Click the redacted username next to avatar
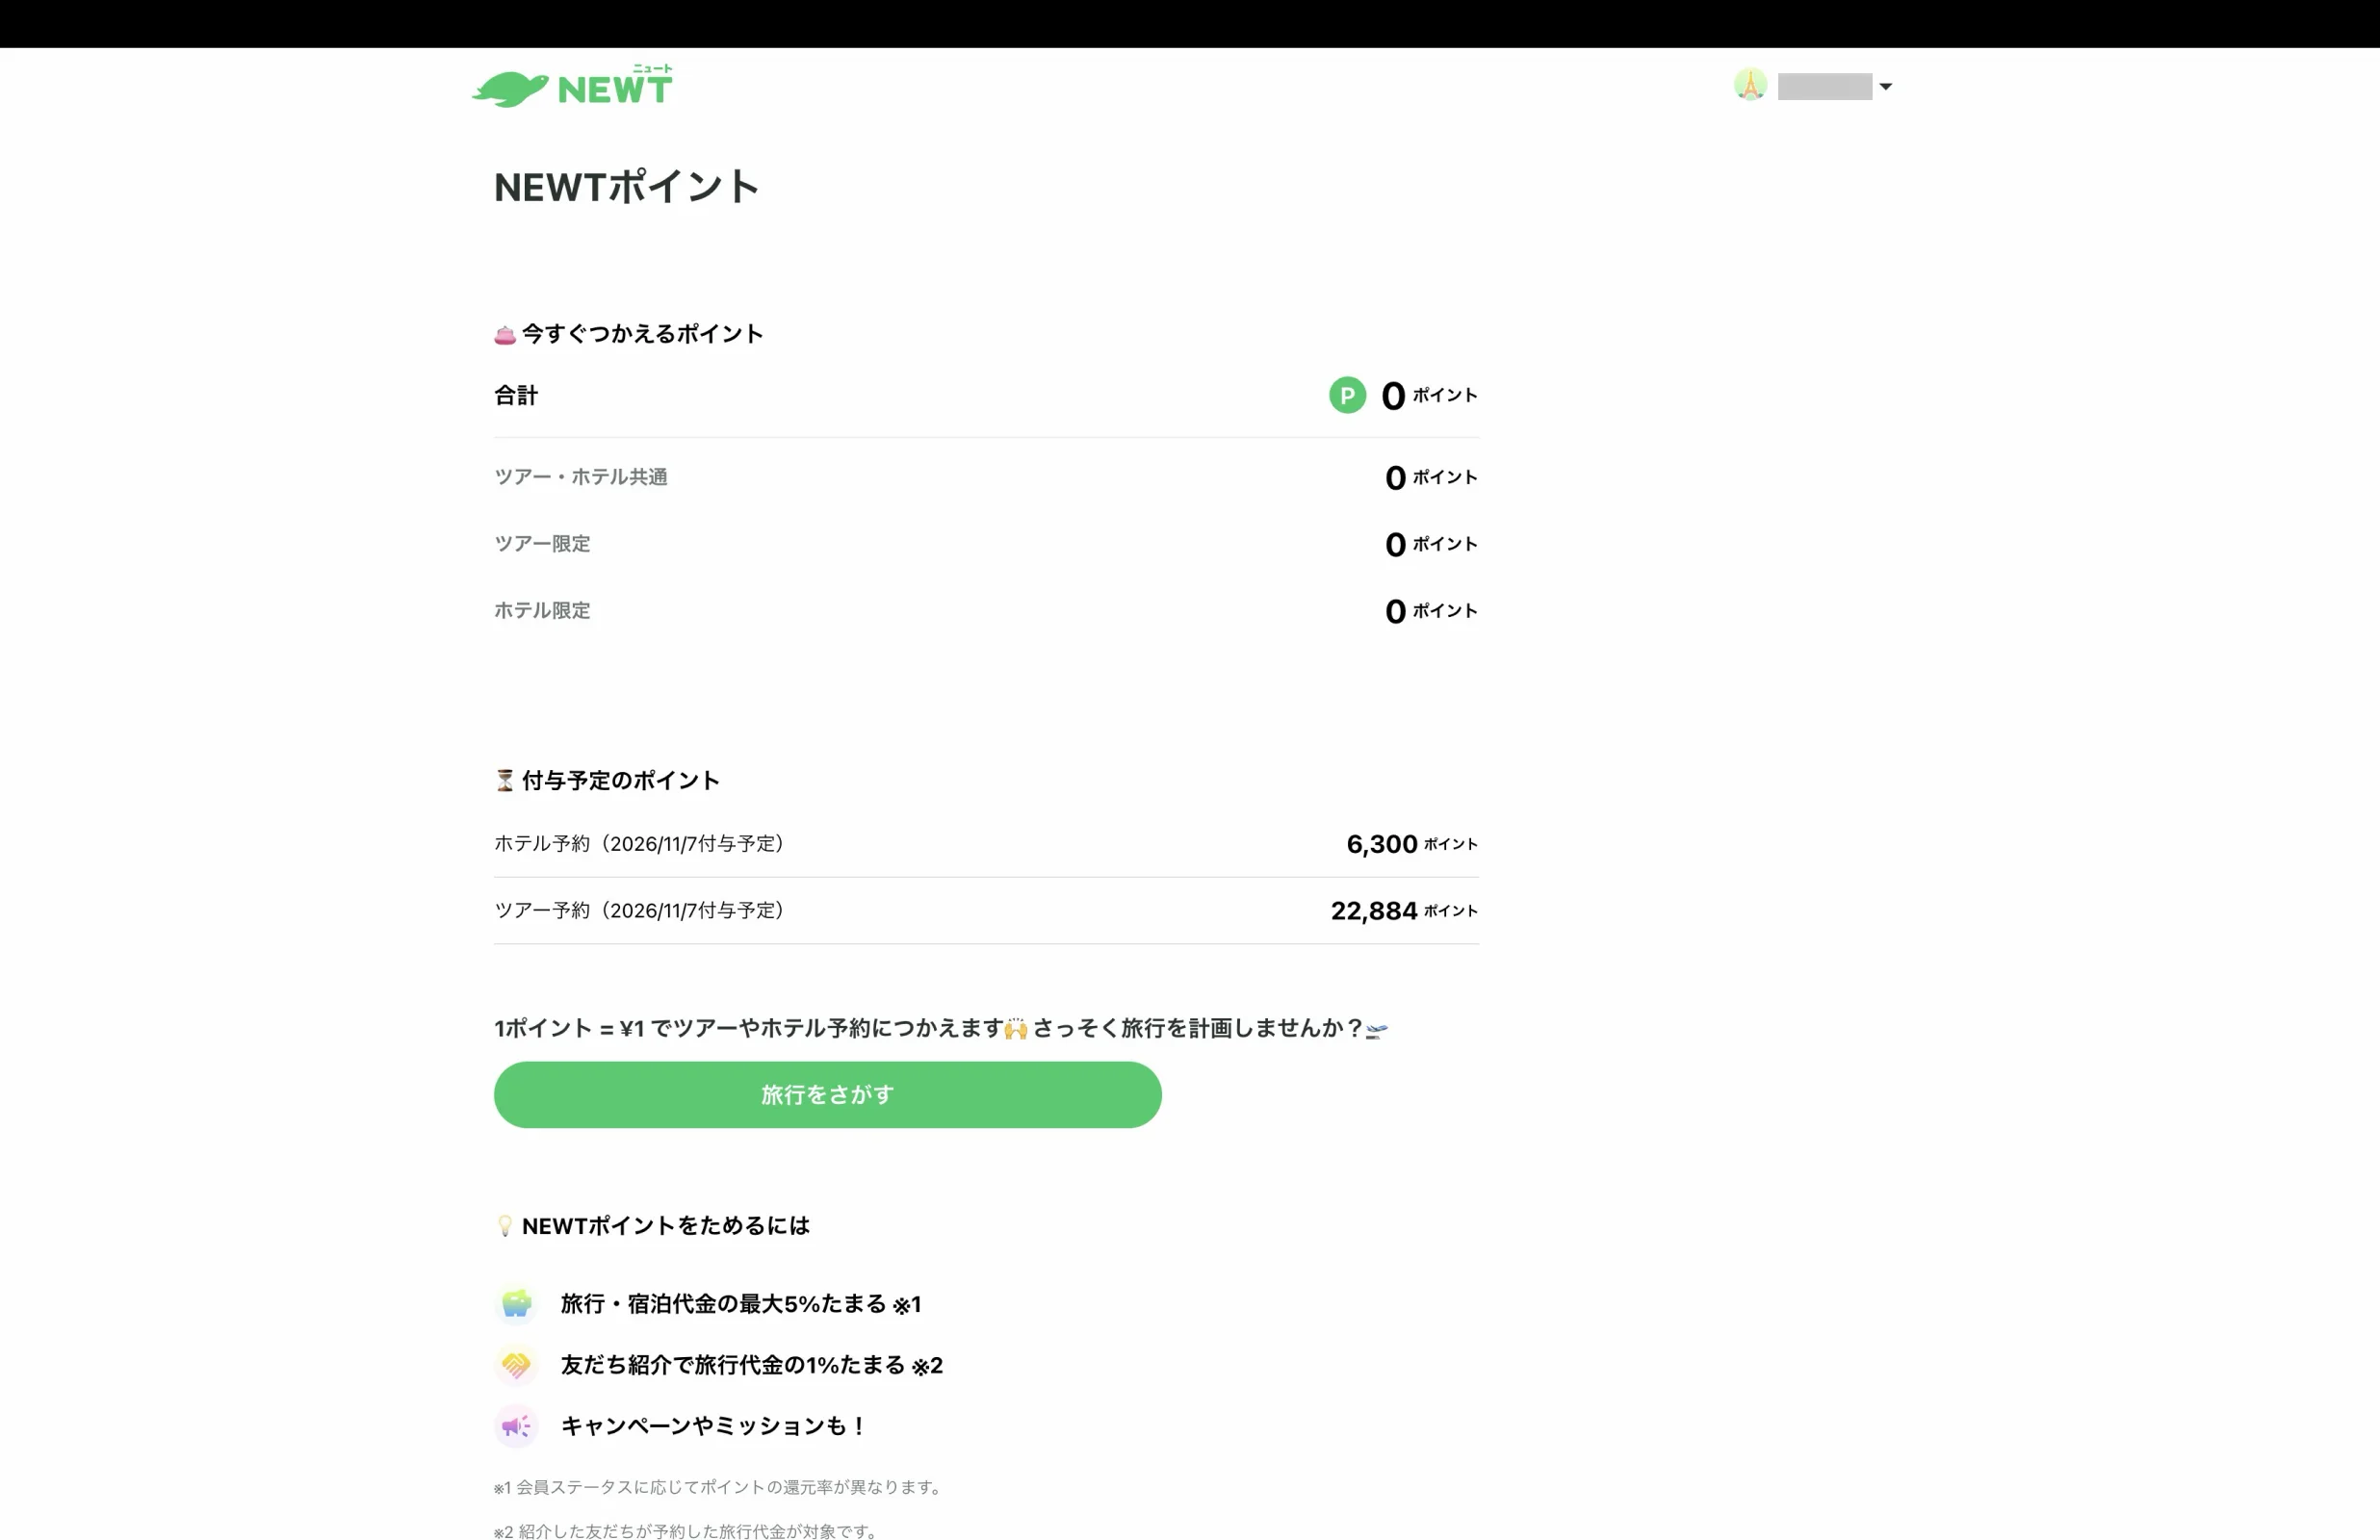2380x1540 pixels. pos(1825,87)
